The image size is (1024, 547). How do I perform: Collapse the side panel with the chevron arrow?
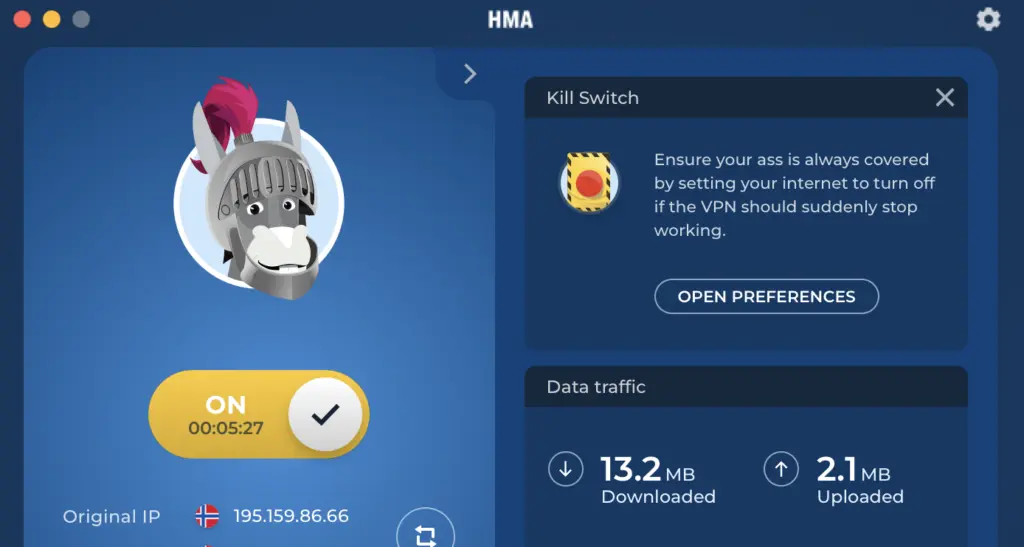470,74
